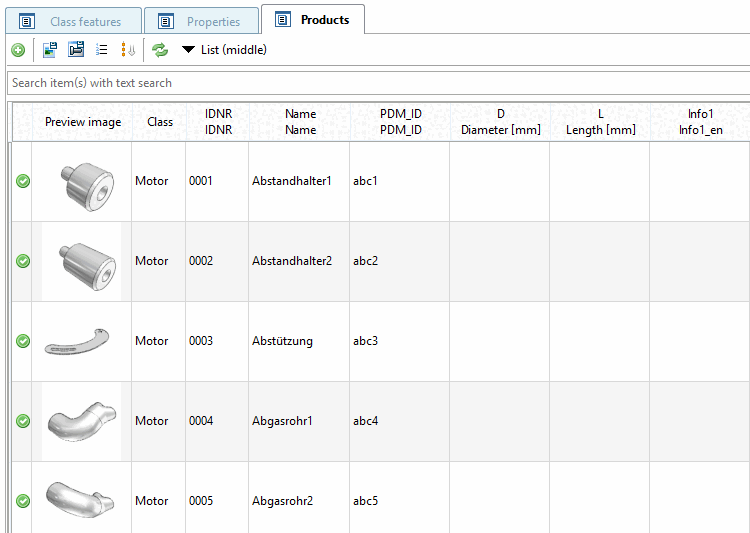This screenshot has height=533, width=750.
Task: Click the Info1_en column header
Action: [x=700, y=122]
